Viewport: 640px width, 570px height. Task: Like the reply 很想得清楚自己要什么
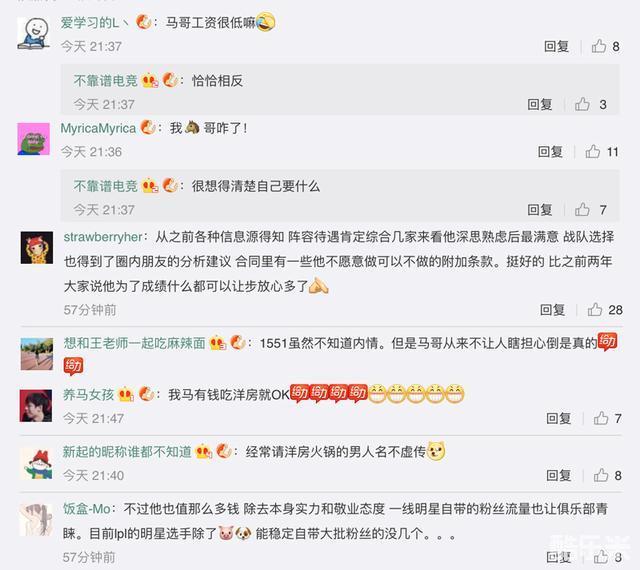(x=582, y=210)
